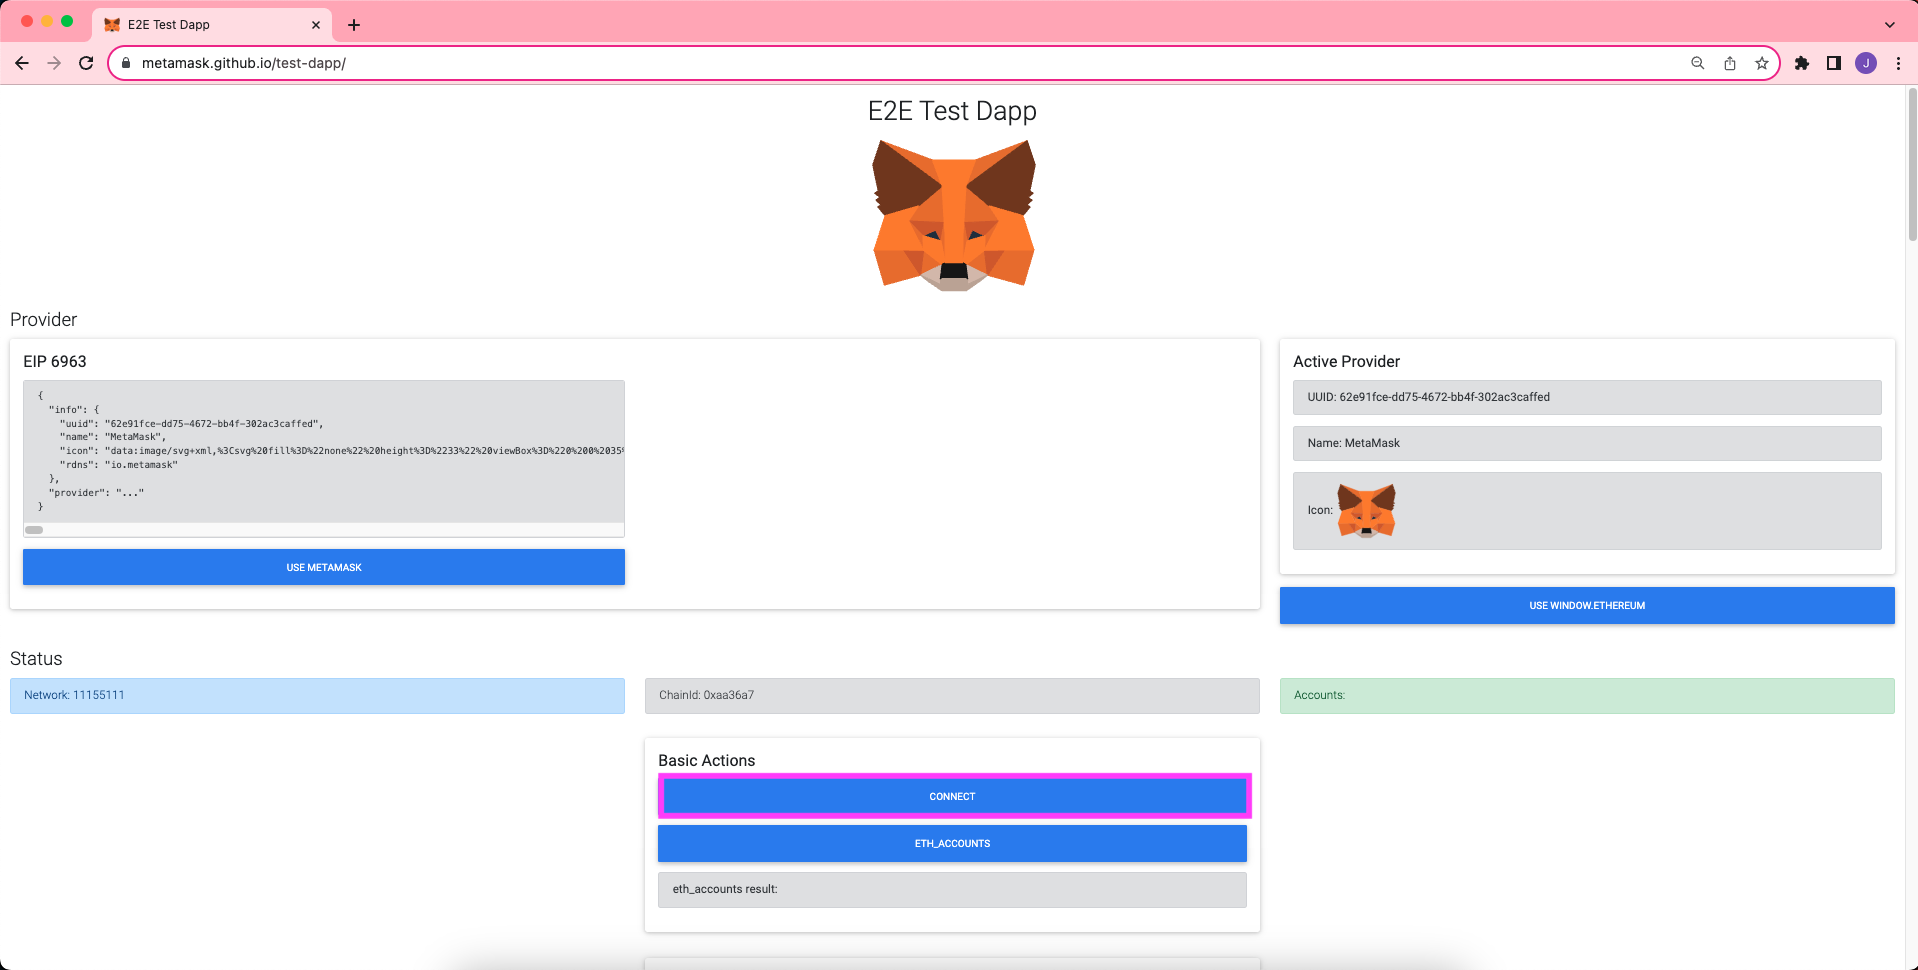Click the large MetaMask fox logo

[953, 215]
